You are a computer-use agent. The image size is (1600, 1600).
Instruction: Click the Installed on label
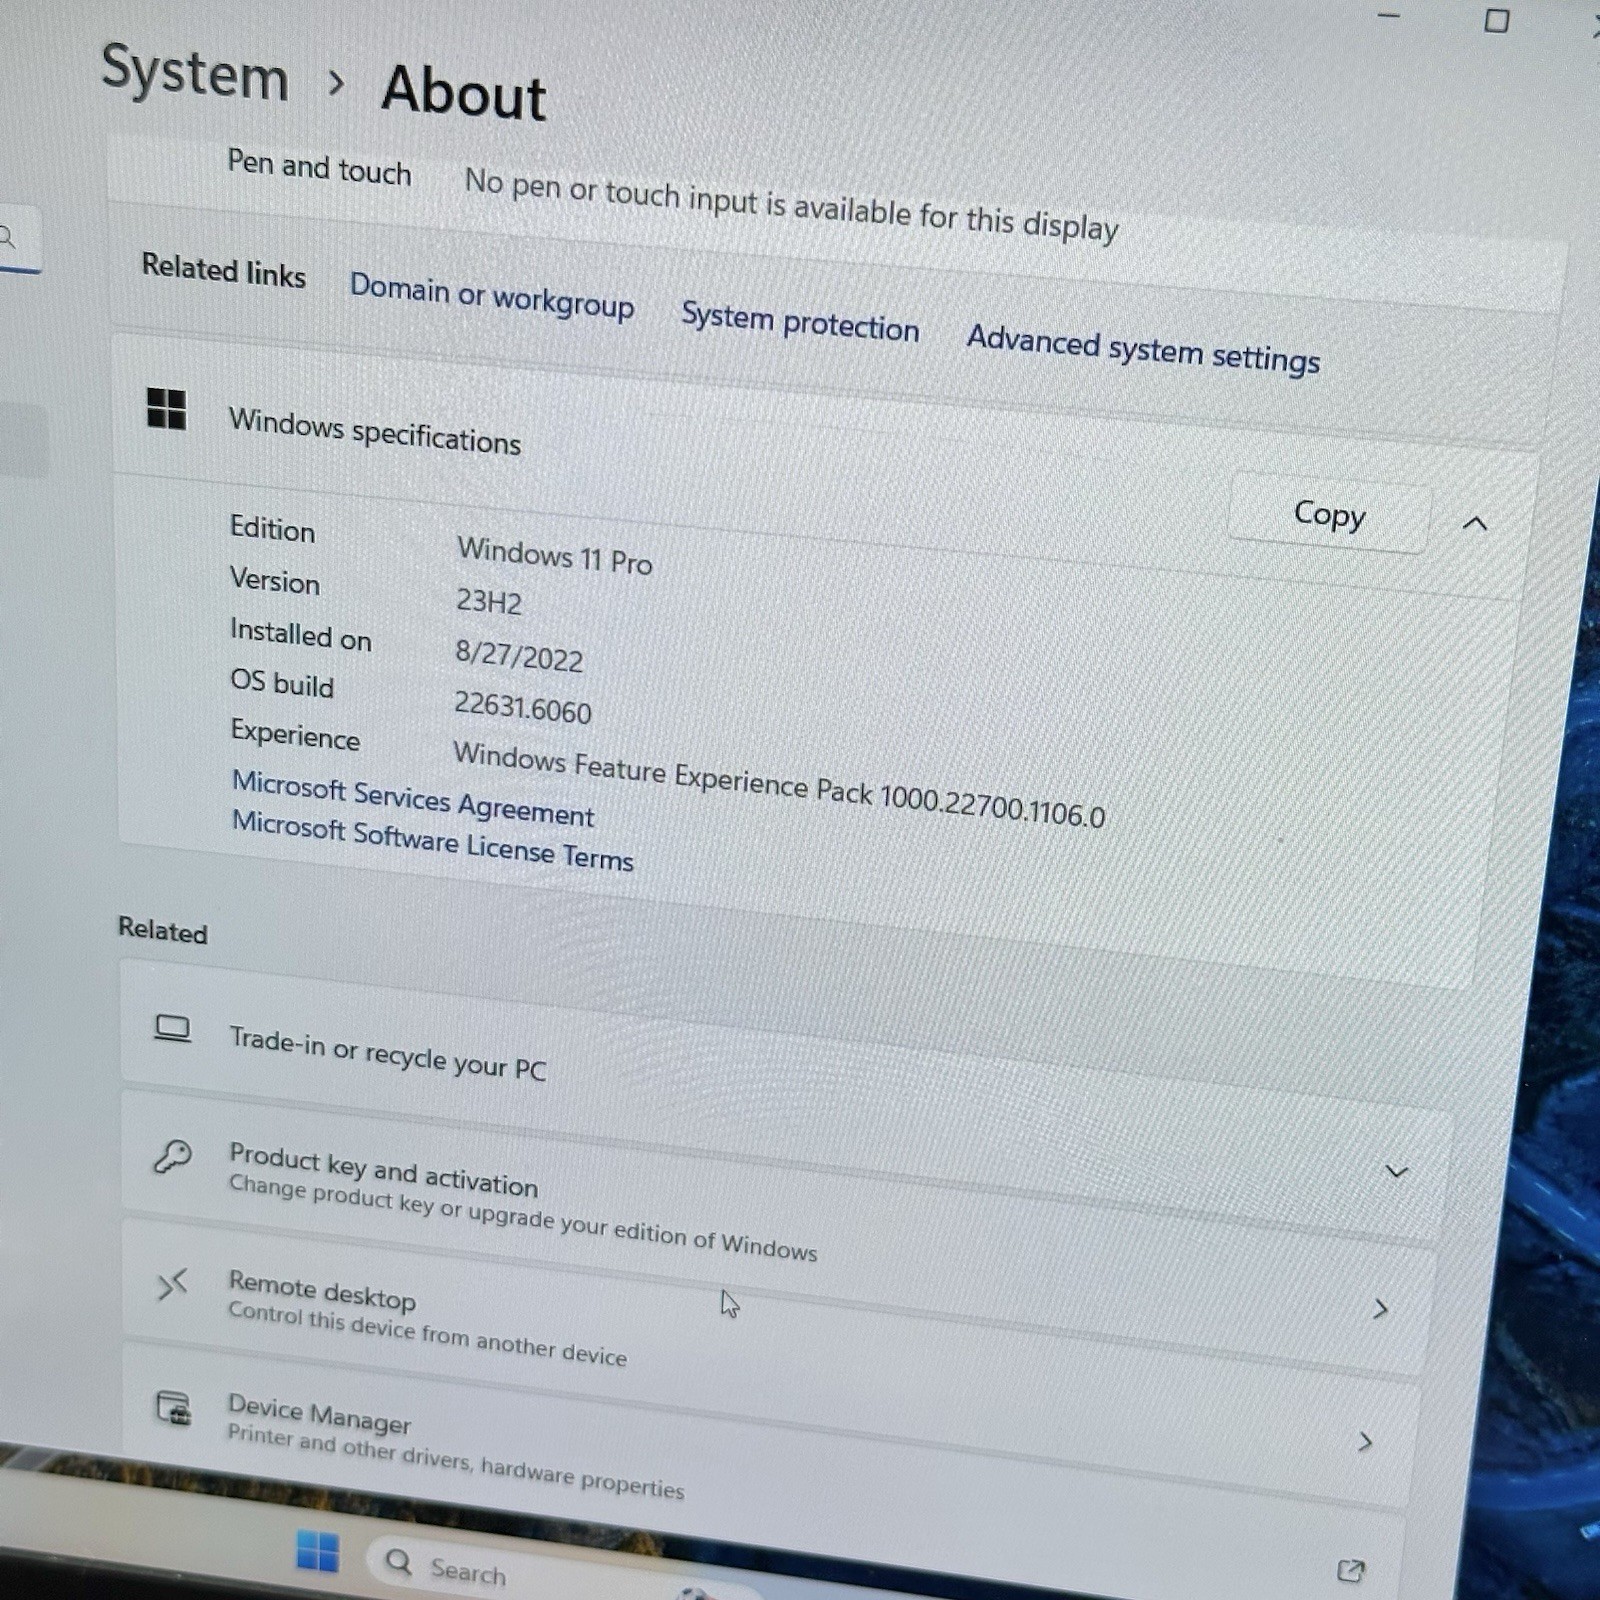[x=301, y=634]
